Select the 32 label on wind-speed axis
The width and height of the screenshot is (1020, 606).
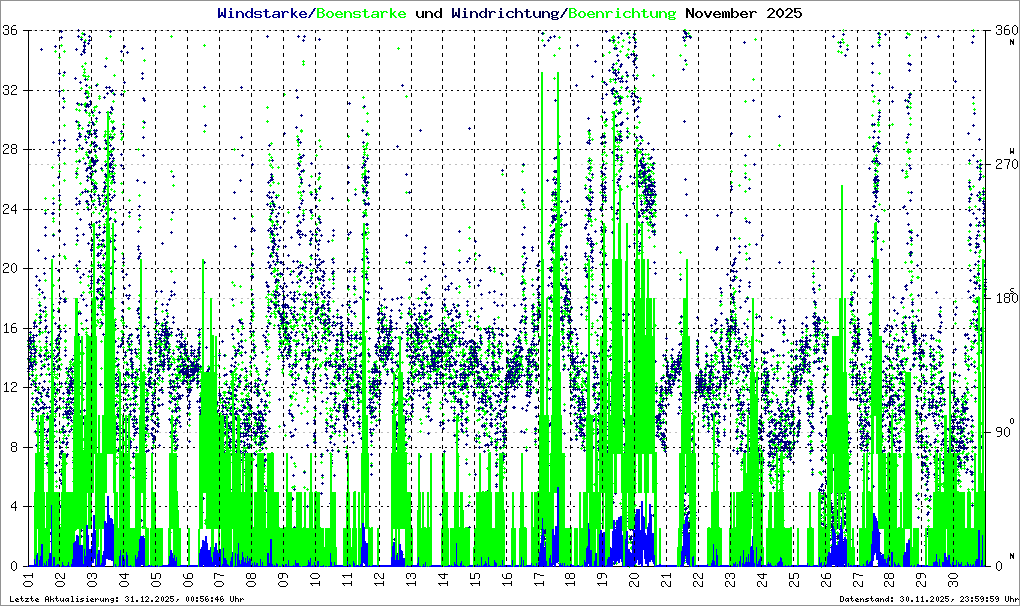[10, 90]
